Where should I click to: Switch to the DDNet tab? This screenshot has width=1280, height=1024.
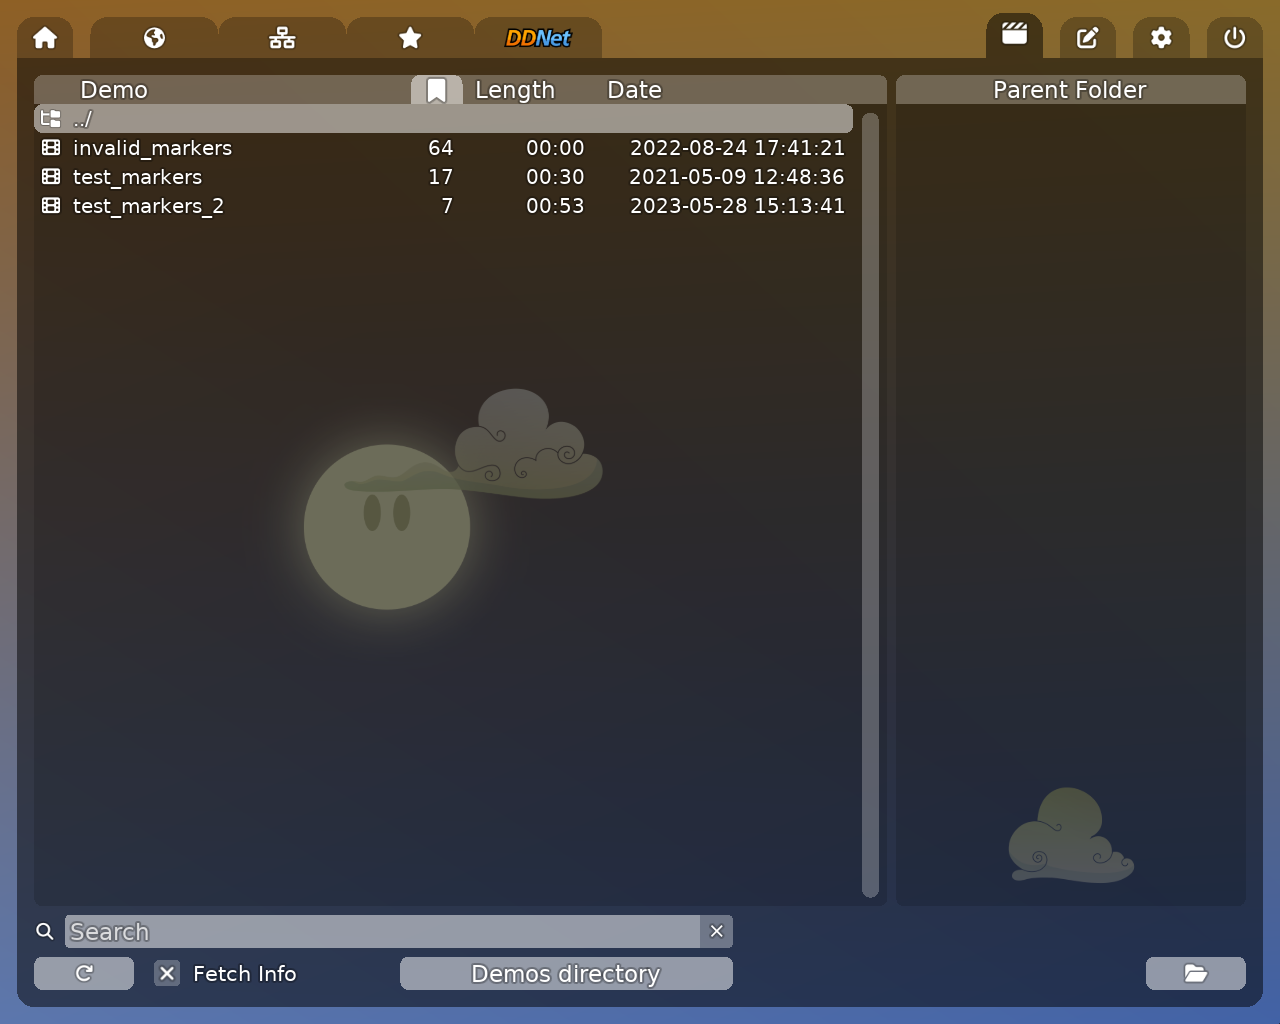tap(539, 38)
